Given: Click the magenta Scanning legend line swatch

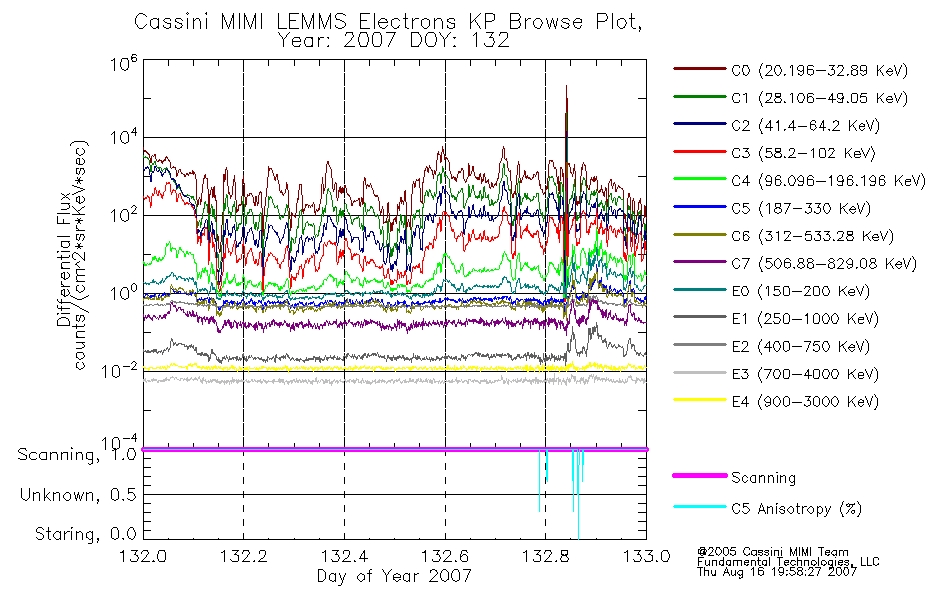Looking at the screenshot, I should point(700,476).
